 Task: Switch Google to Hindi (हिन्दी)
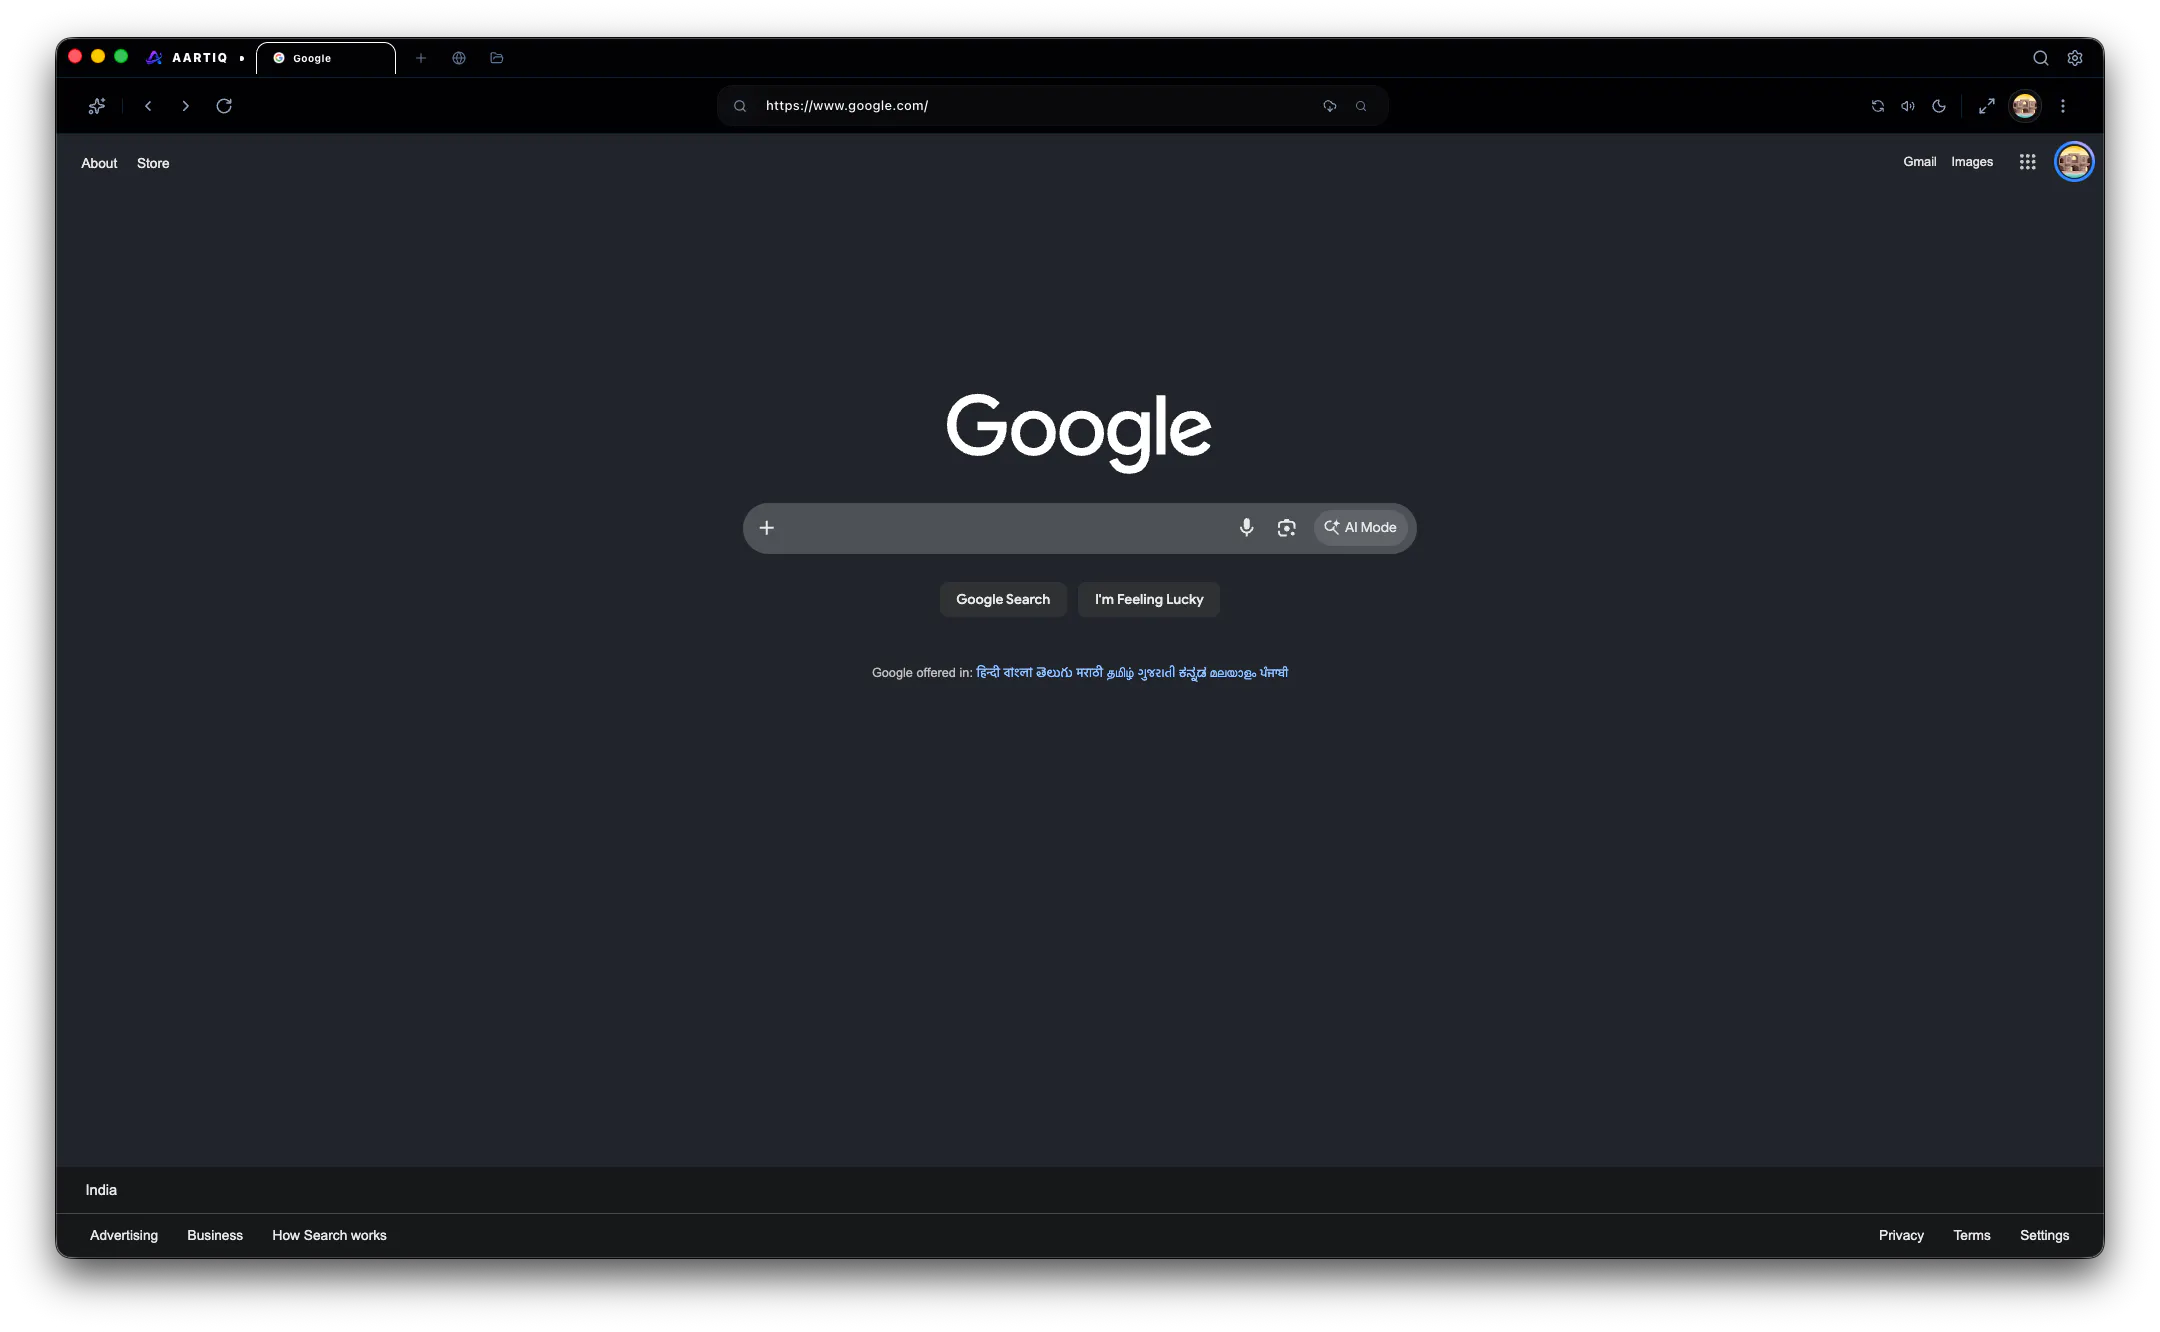pyautogui.click(x=988, y=673)
